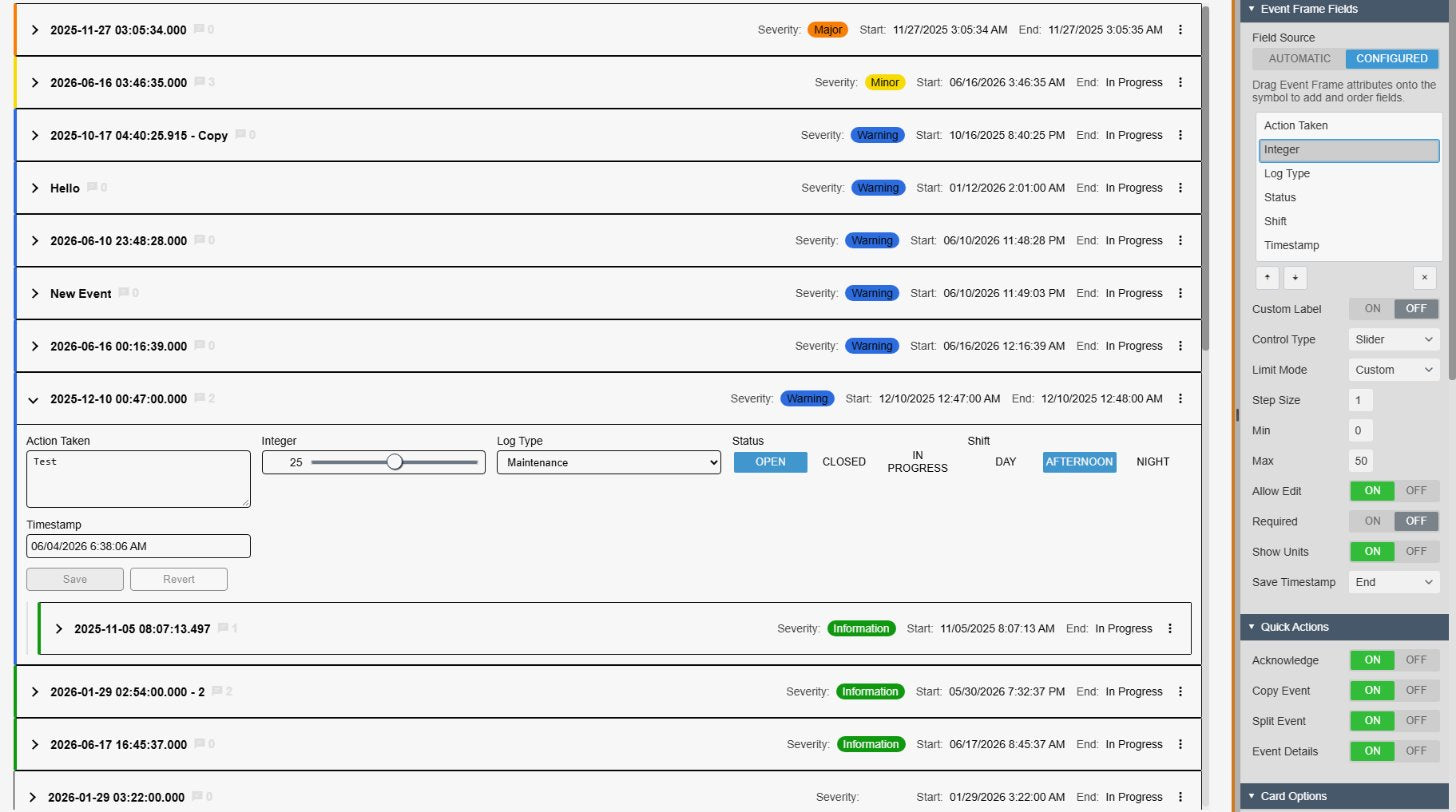Toggle the Show Units switch
This screenshot has width=1456, height=812.
(x=1394, y=551)
